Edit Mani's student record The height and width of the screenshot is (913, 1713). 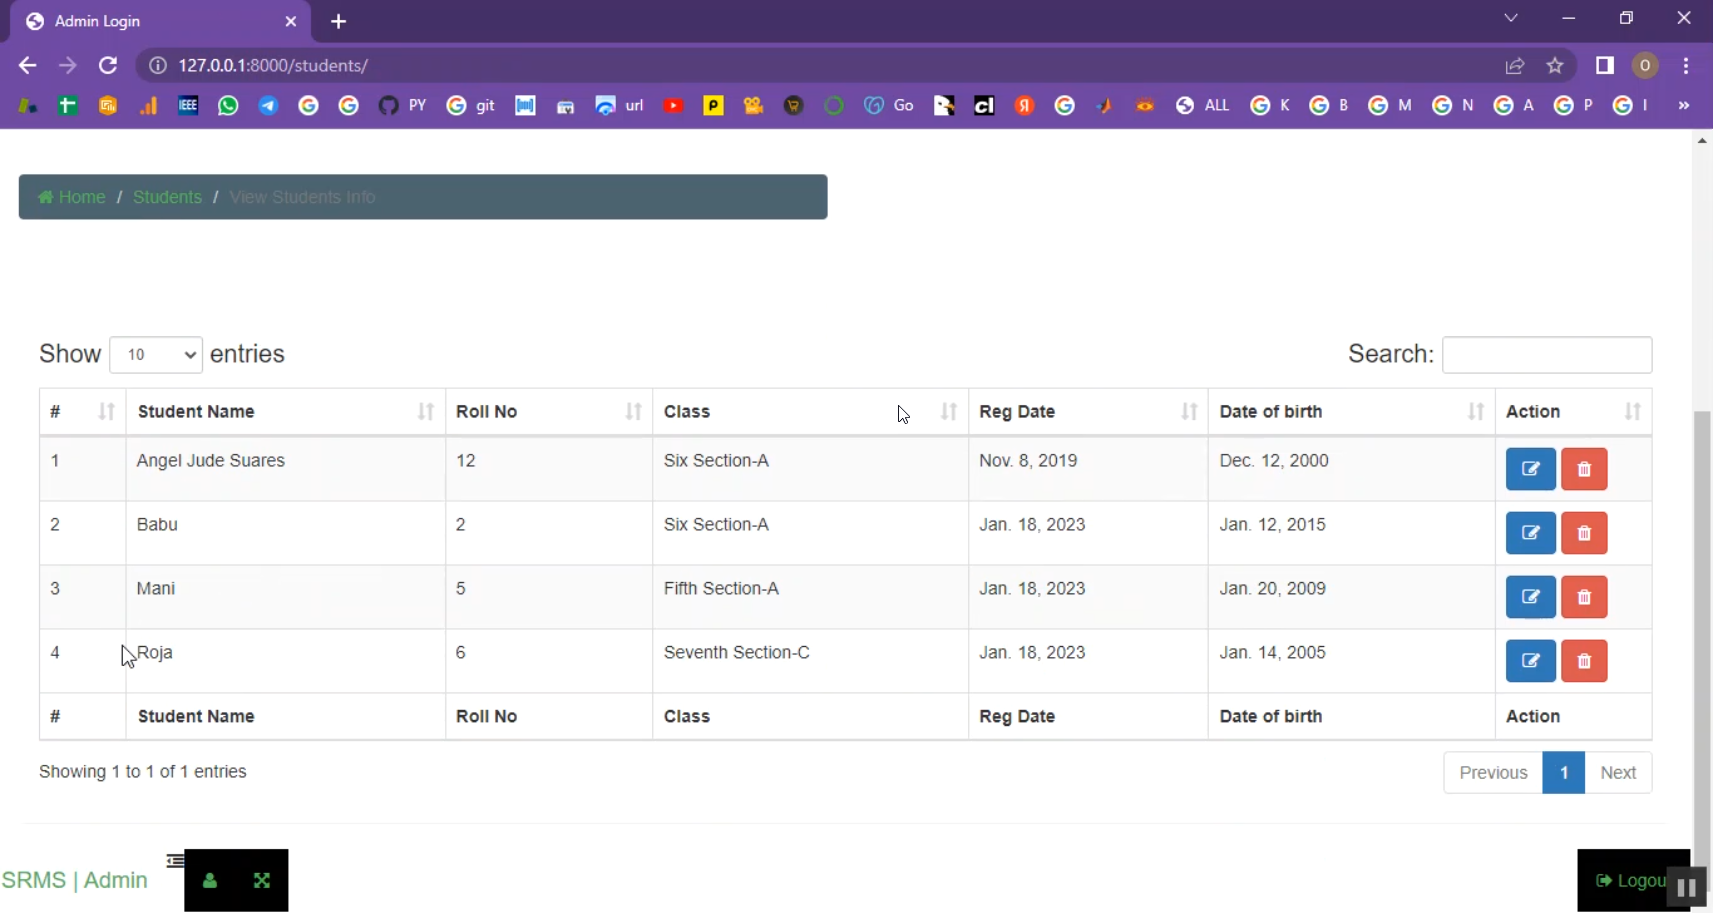pos(1530,597)
